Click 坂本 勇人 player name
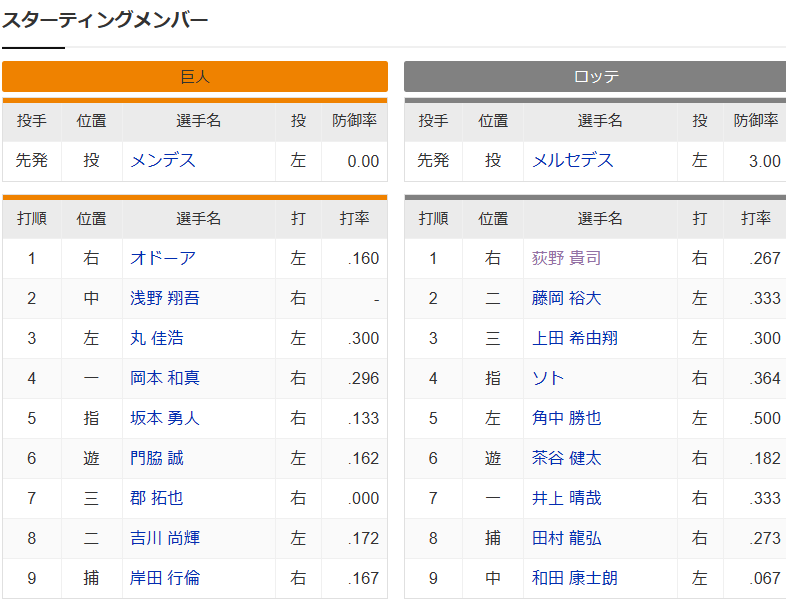The height and width of the screenshot is (607, 786). click(165, 418)
